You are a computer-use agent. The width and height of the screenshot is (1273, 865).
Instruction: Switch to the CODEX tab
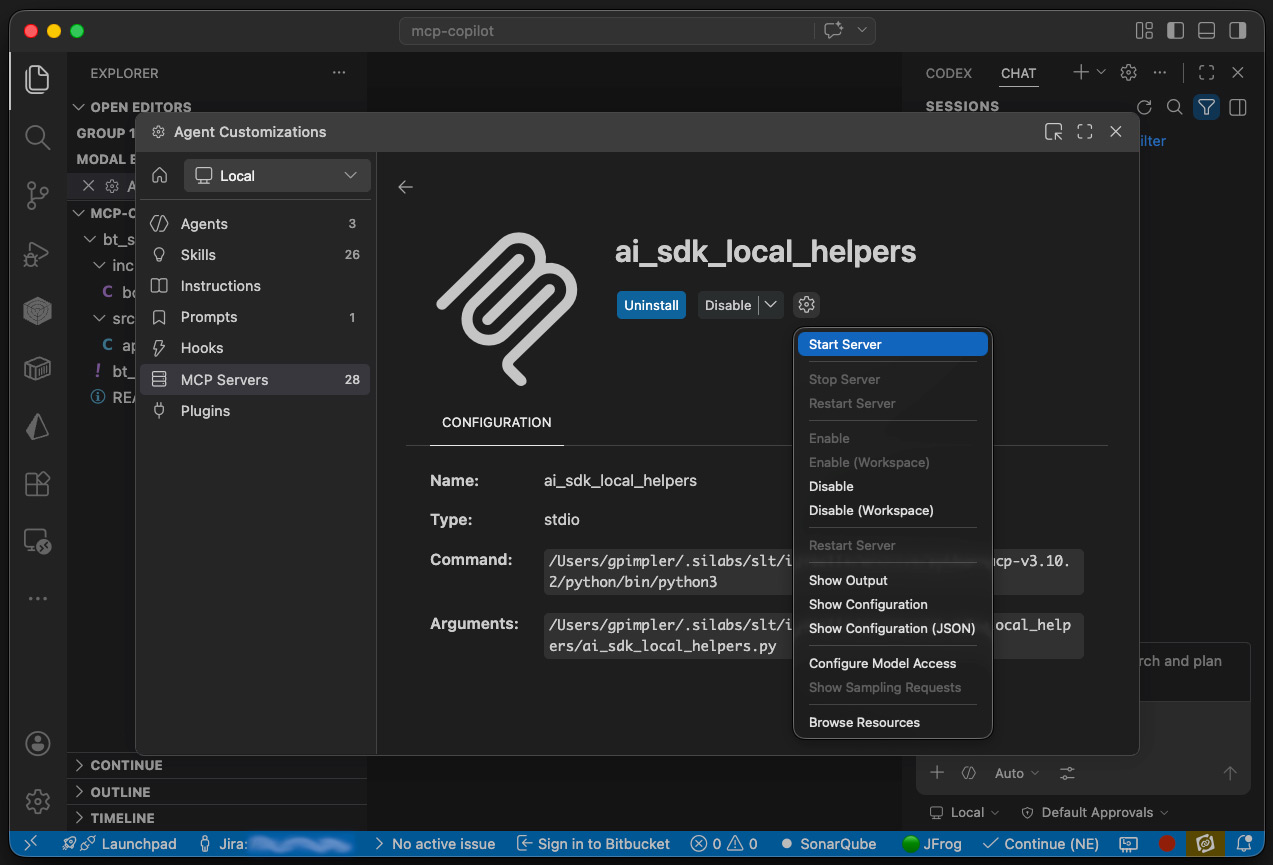coord(949,73)
